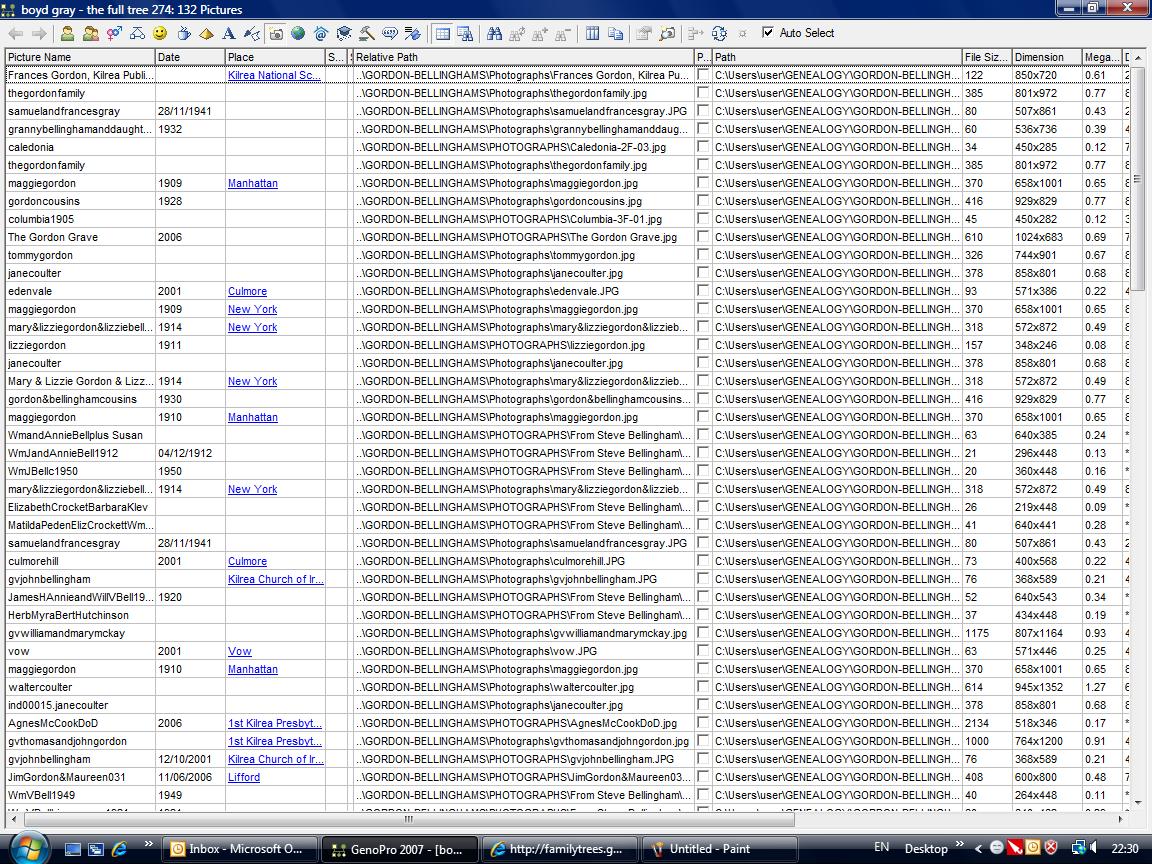Switch to Untitled - Paint taskbar item
The width and height of the screenshot is (1152, 864).
pos(709,849)
